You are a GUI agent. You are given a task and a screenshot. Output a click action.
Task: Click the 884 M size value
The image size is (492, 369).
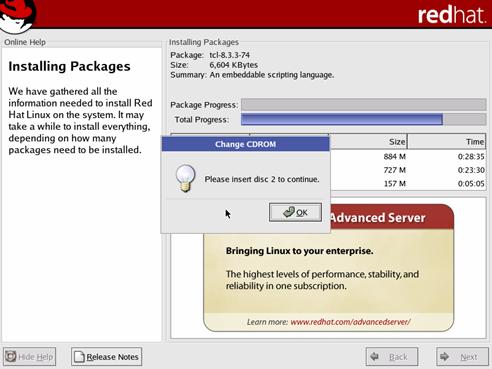coord(394,157)
